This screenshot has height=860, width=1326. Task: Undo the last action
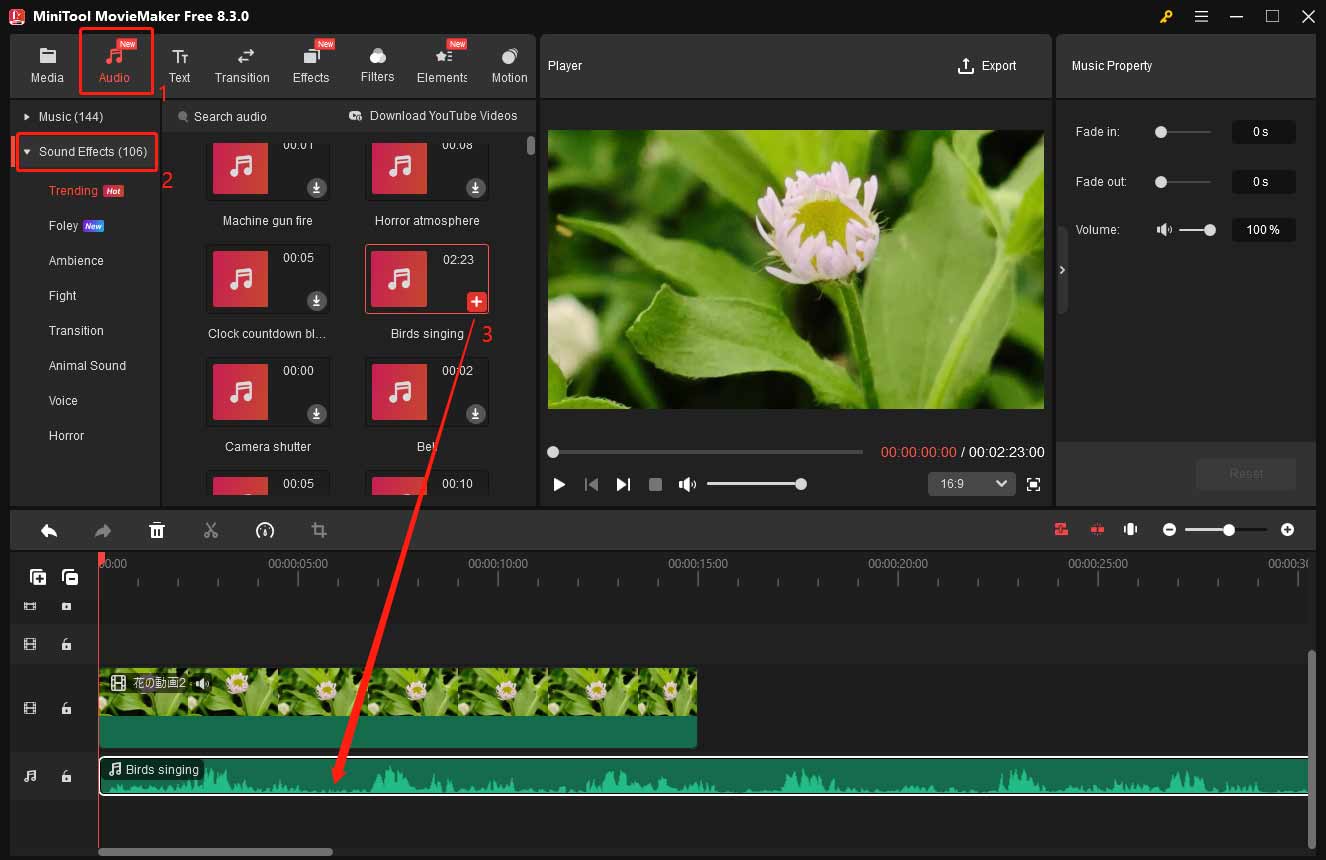(x=49, y=530)
